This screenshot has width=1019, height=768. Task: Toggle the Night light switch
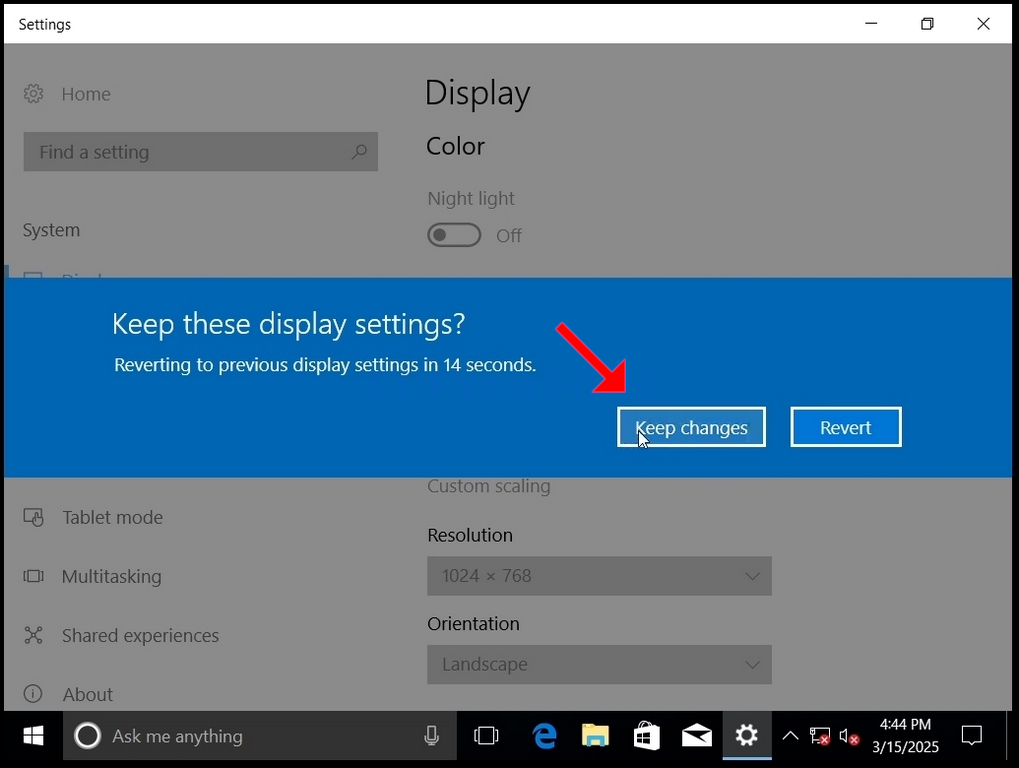point(454,235)
